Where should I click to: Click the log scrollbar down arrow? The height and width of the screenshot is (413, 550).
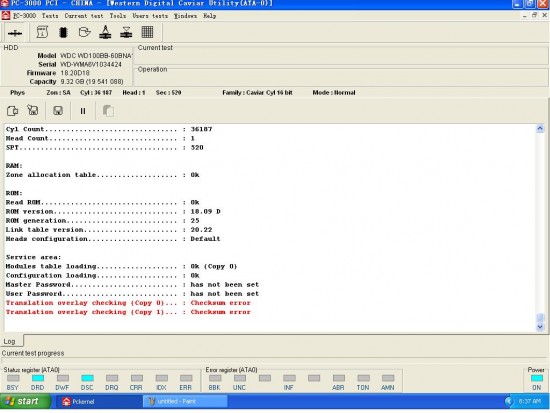tap(540, 327)
